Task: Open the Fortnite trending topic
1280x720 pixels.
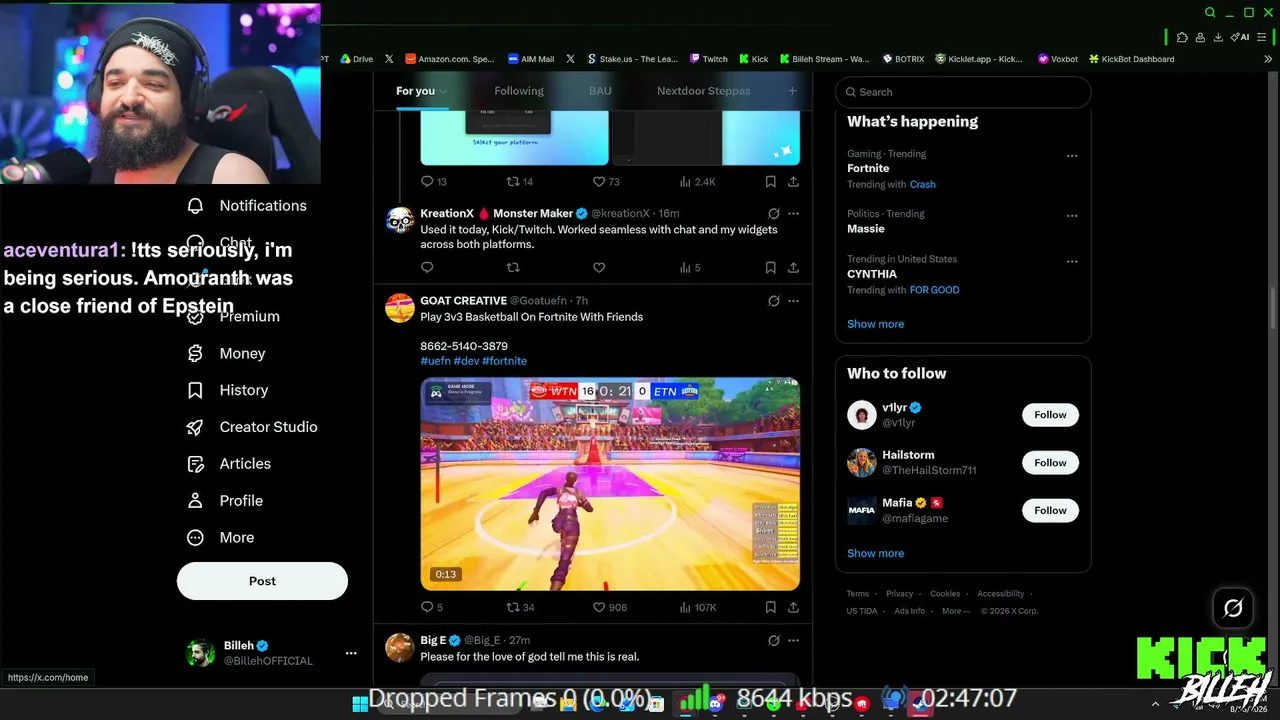Action: coord(868,169)
